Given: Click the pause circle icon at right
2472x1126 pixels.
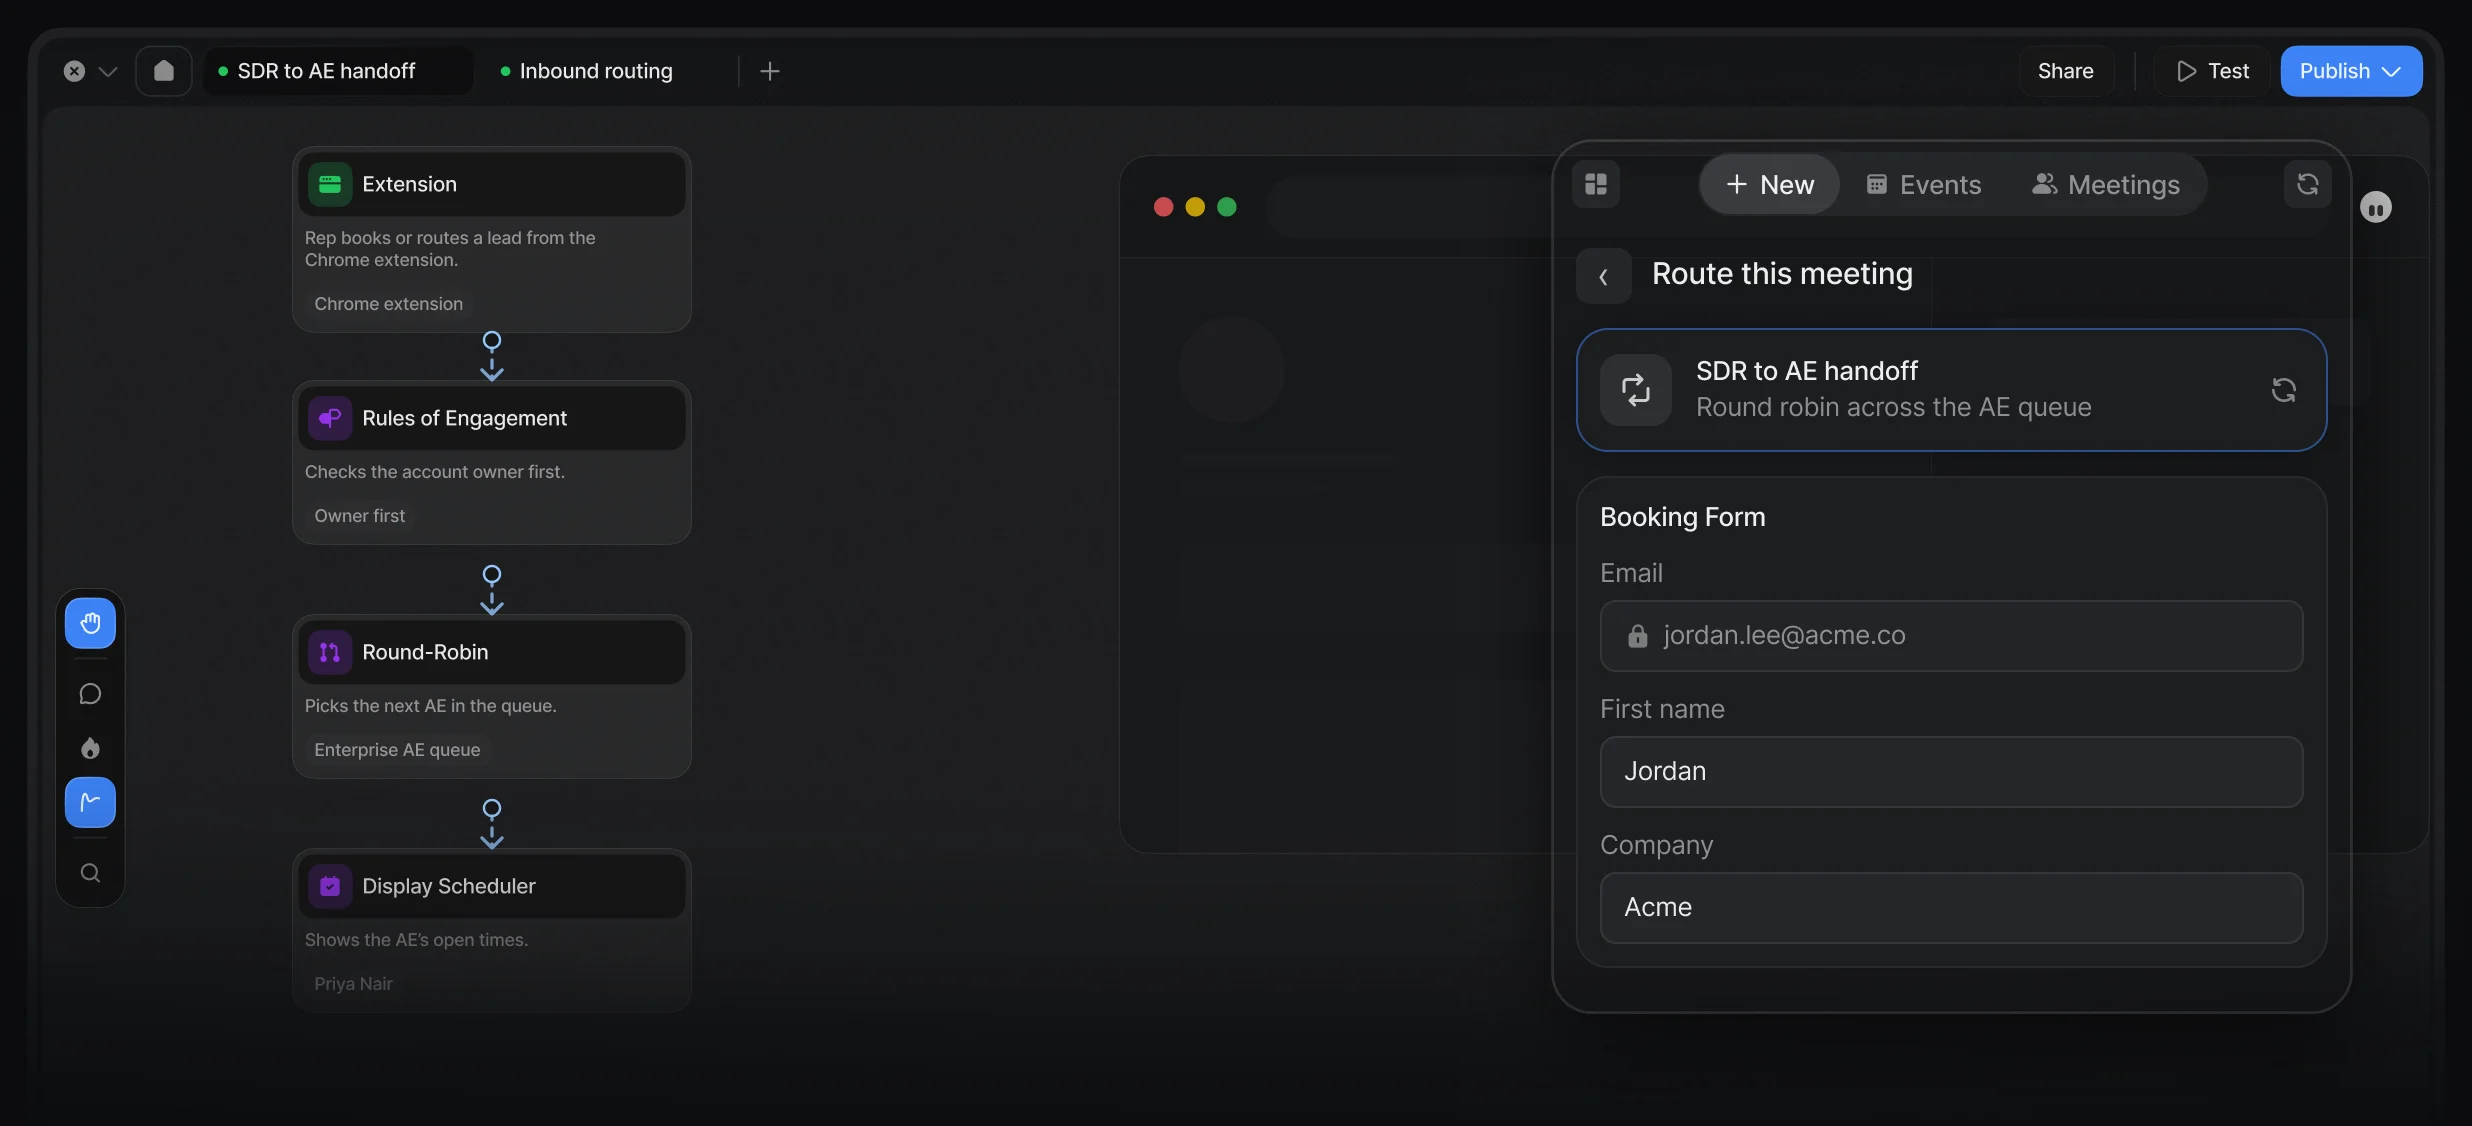Looking at the screenshot, I should pyautogui.click(x=2376, y=208).
